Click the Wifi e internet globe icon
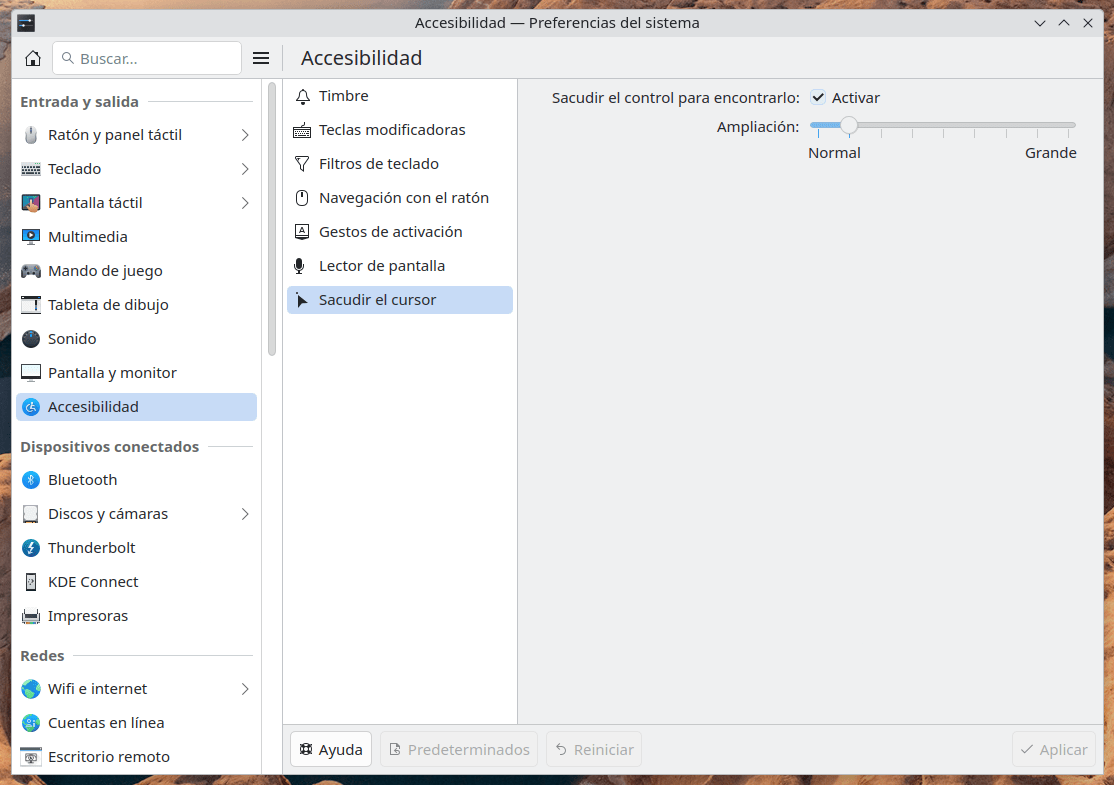 pyautogui.click(x=31, y=689)
